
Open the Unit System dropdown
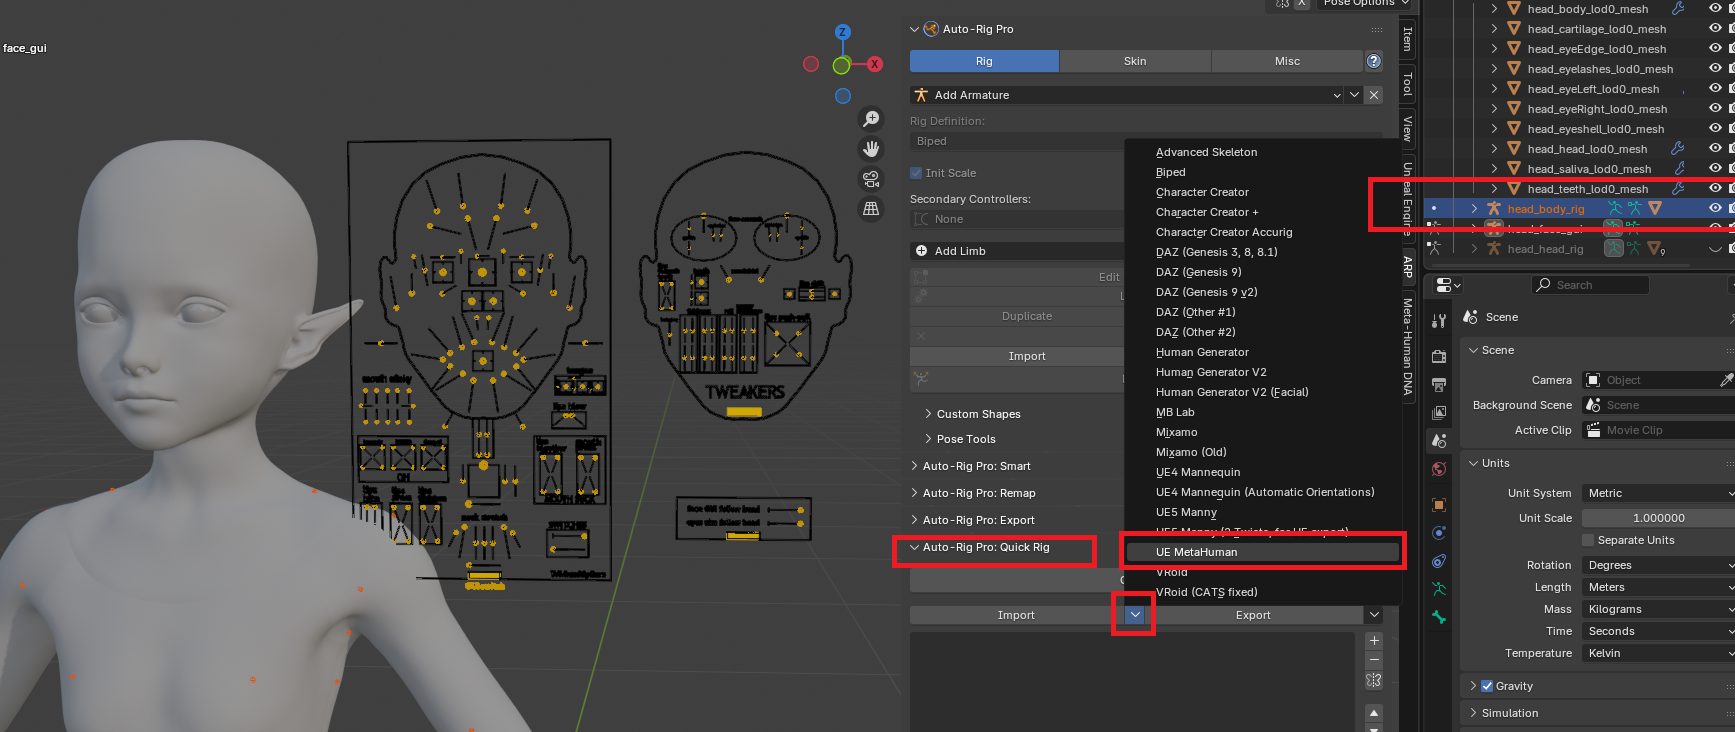pos(1657,493)
